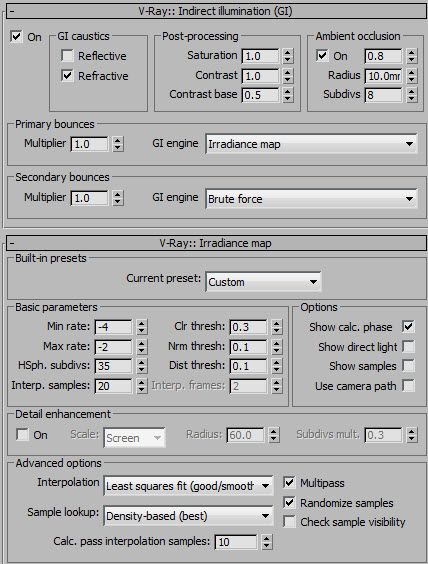
Task: Collapse the Indirect illumination (GI) rollout
Action: click(x=11, y=11)
